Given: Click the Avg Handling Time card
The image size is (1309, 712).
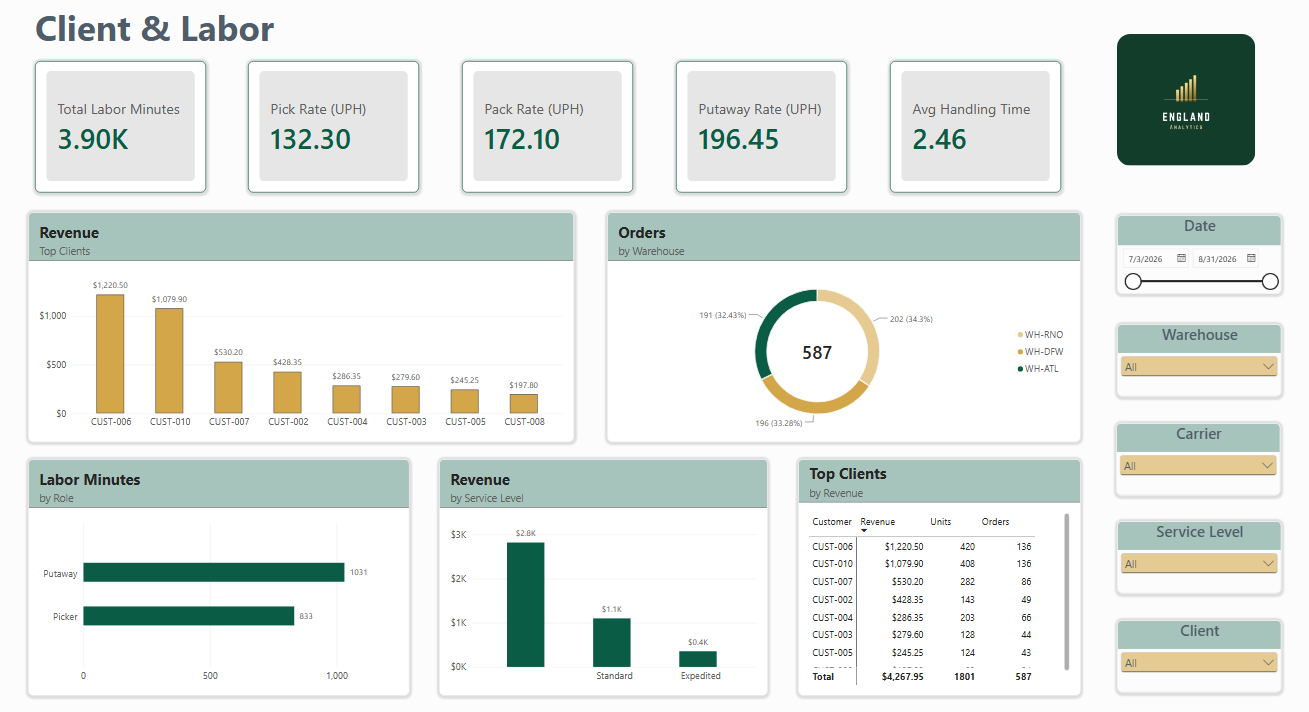Looking at the screenshot, I should coord(976,126).
